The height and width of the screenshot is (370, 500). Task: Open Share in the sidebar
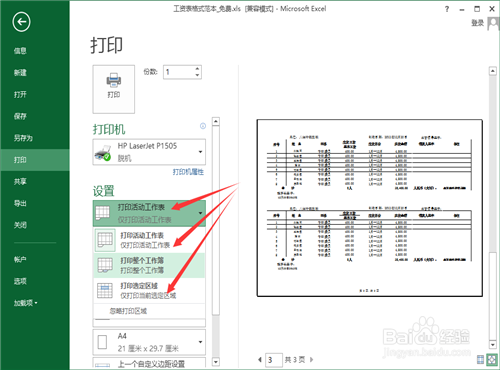[x=20, y=181]
